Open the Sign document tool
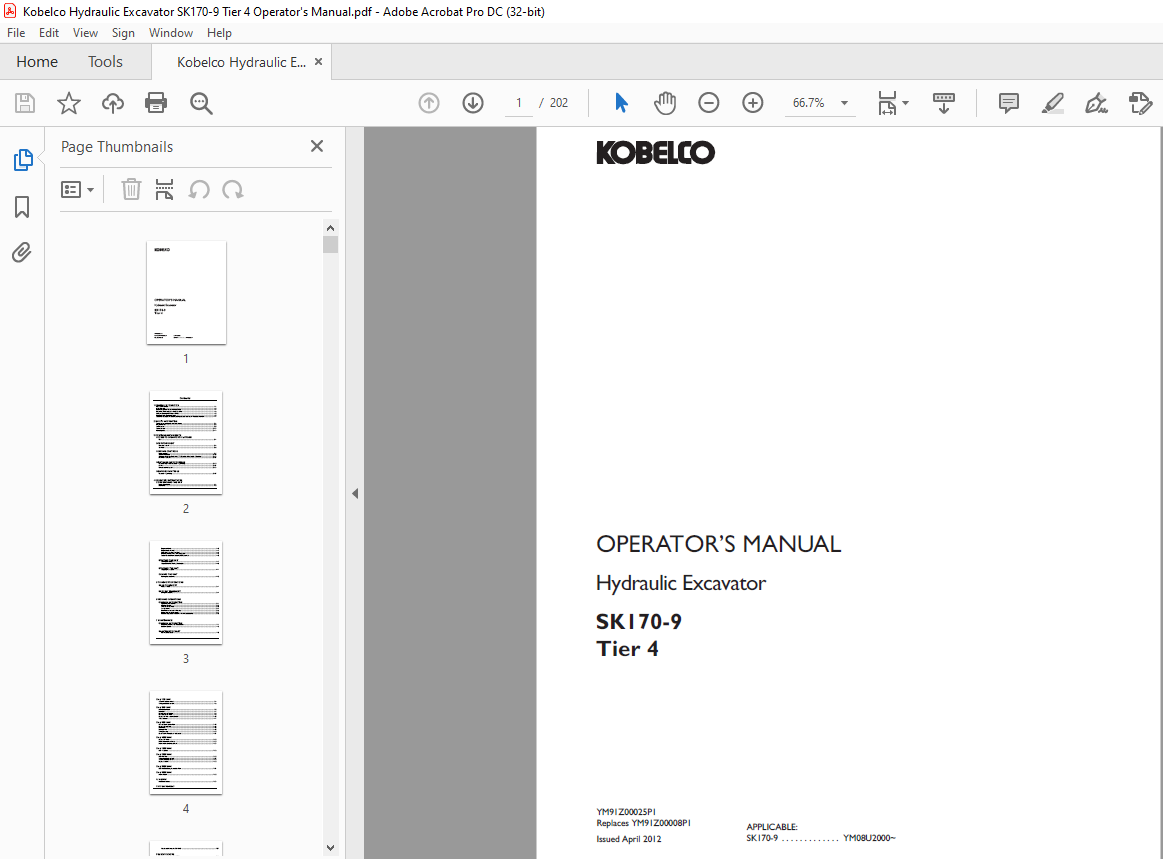1163x859 pixels. click(x=1096, y=103)
